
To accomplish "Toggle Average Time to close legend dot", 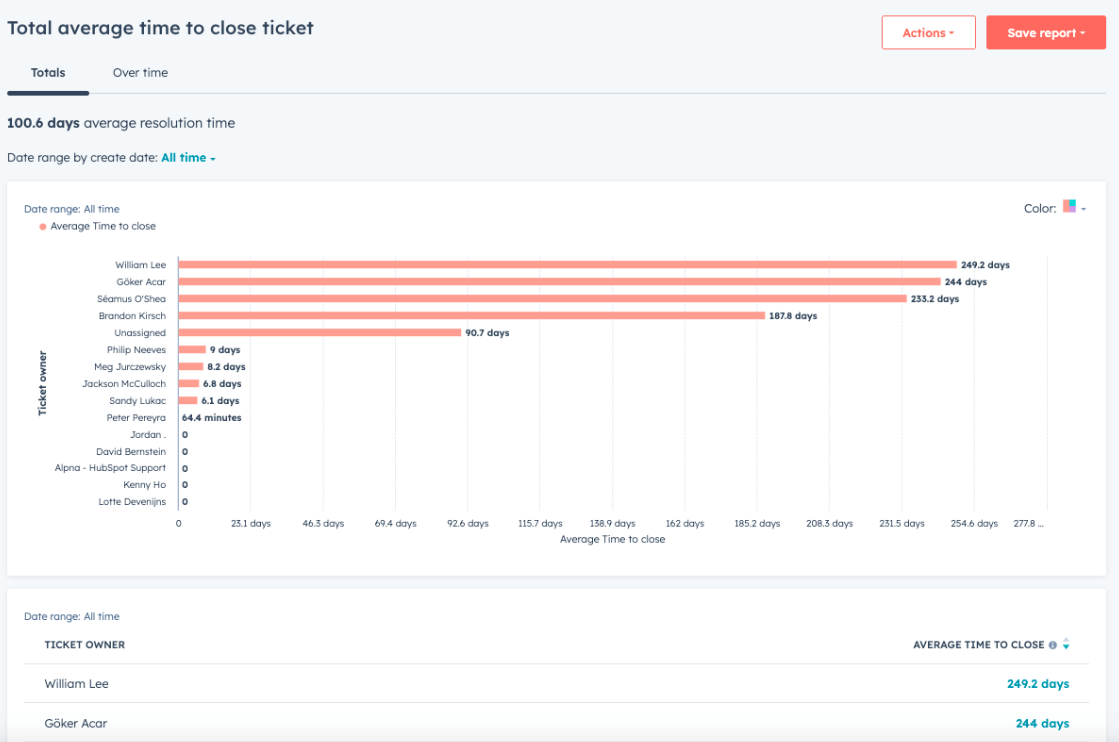I will 43,227.
